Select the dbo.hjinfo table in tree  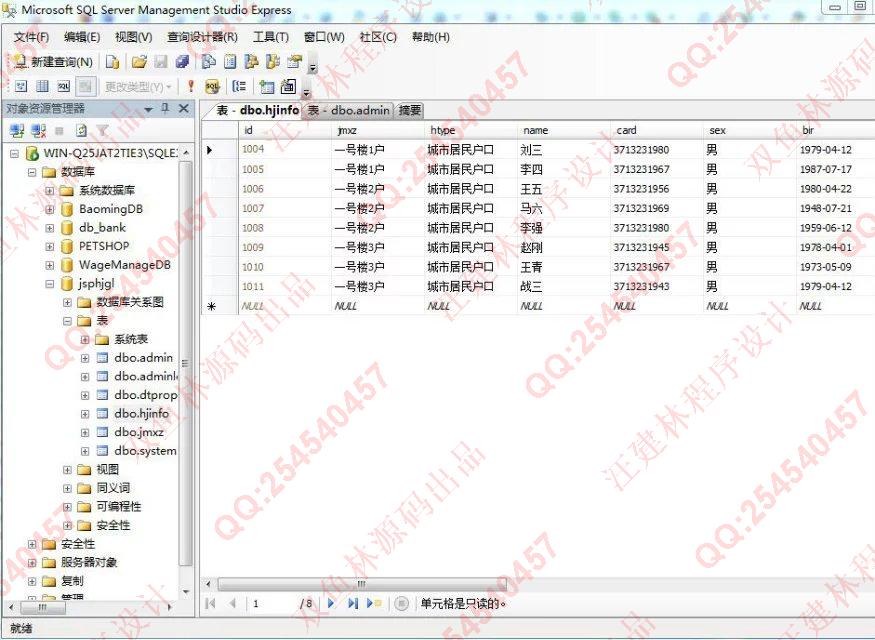[x=141, y=413]
